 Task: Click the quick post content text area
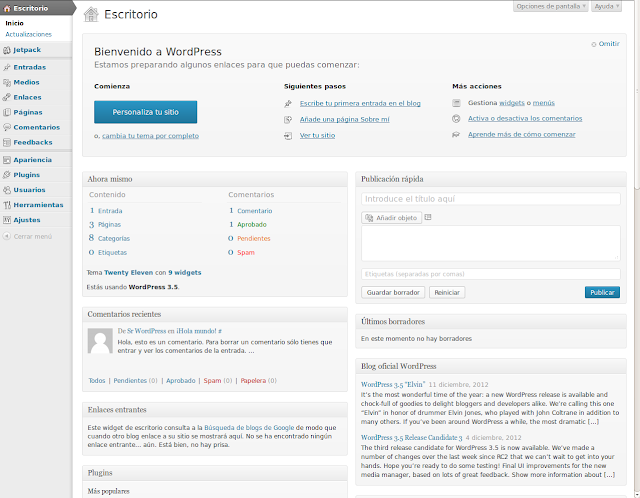pyautogui.click(x=491, y=243)
